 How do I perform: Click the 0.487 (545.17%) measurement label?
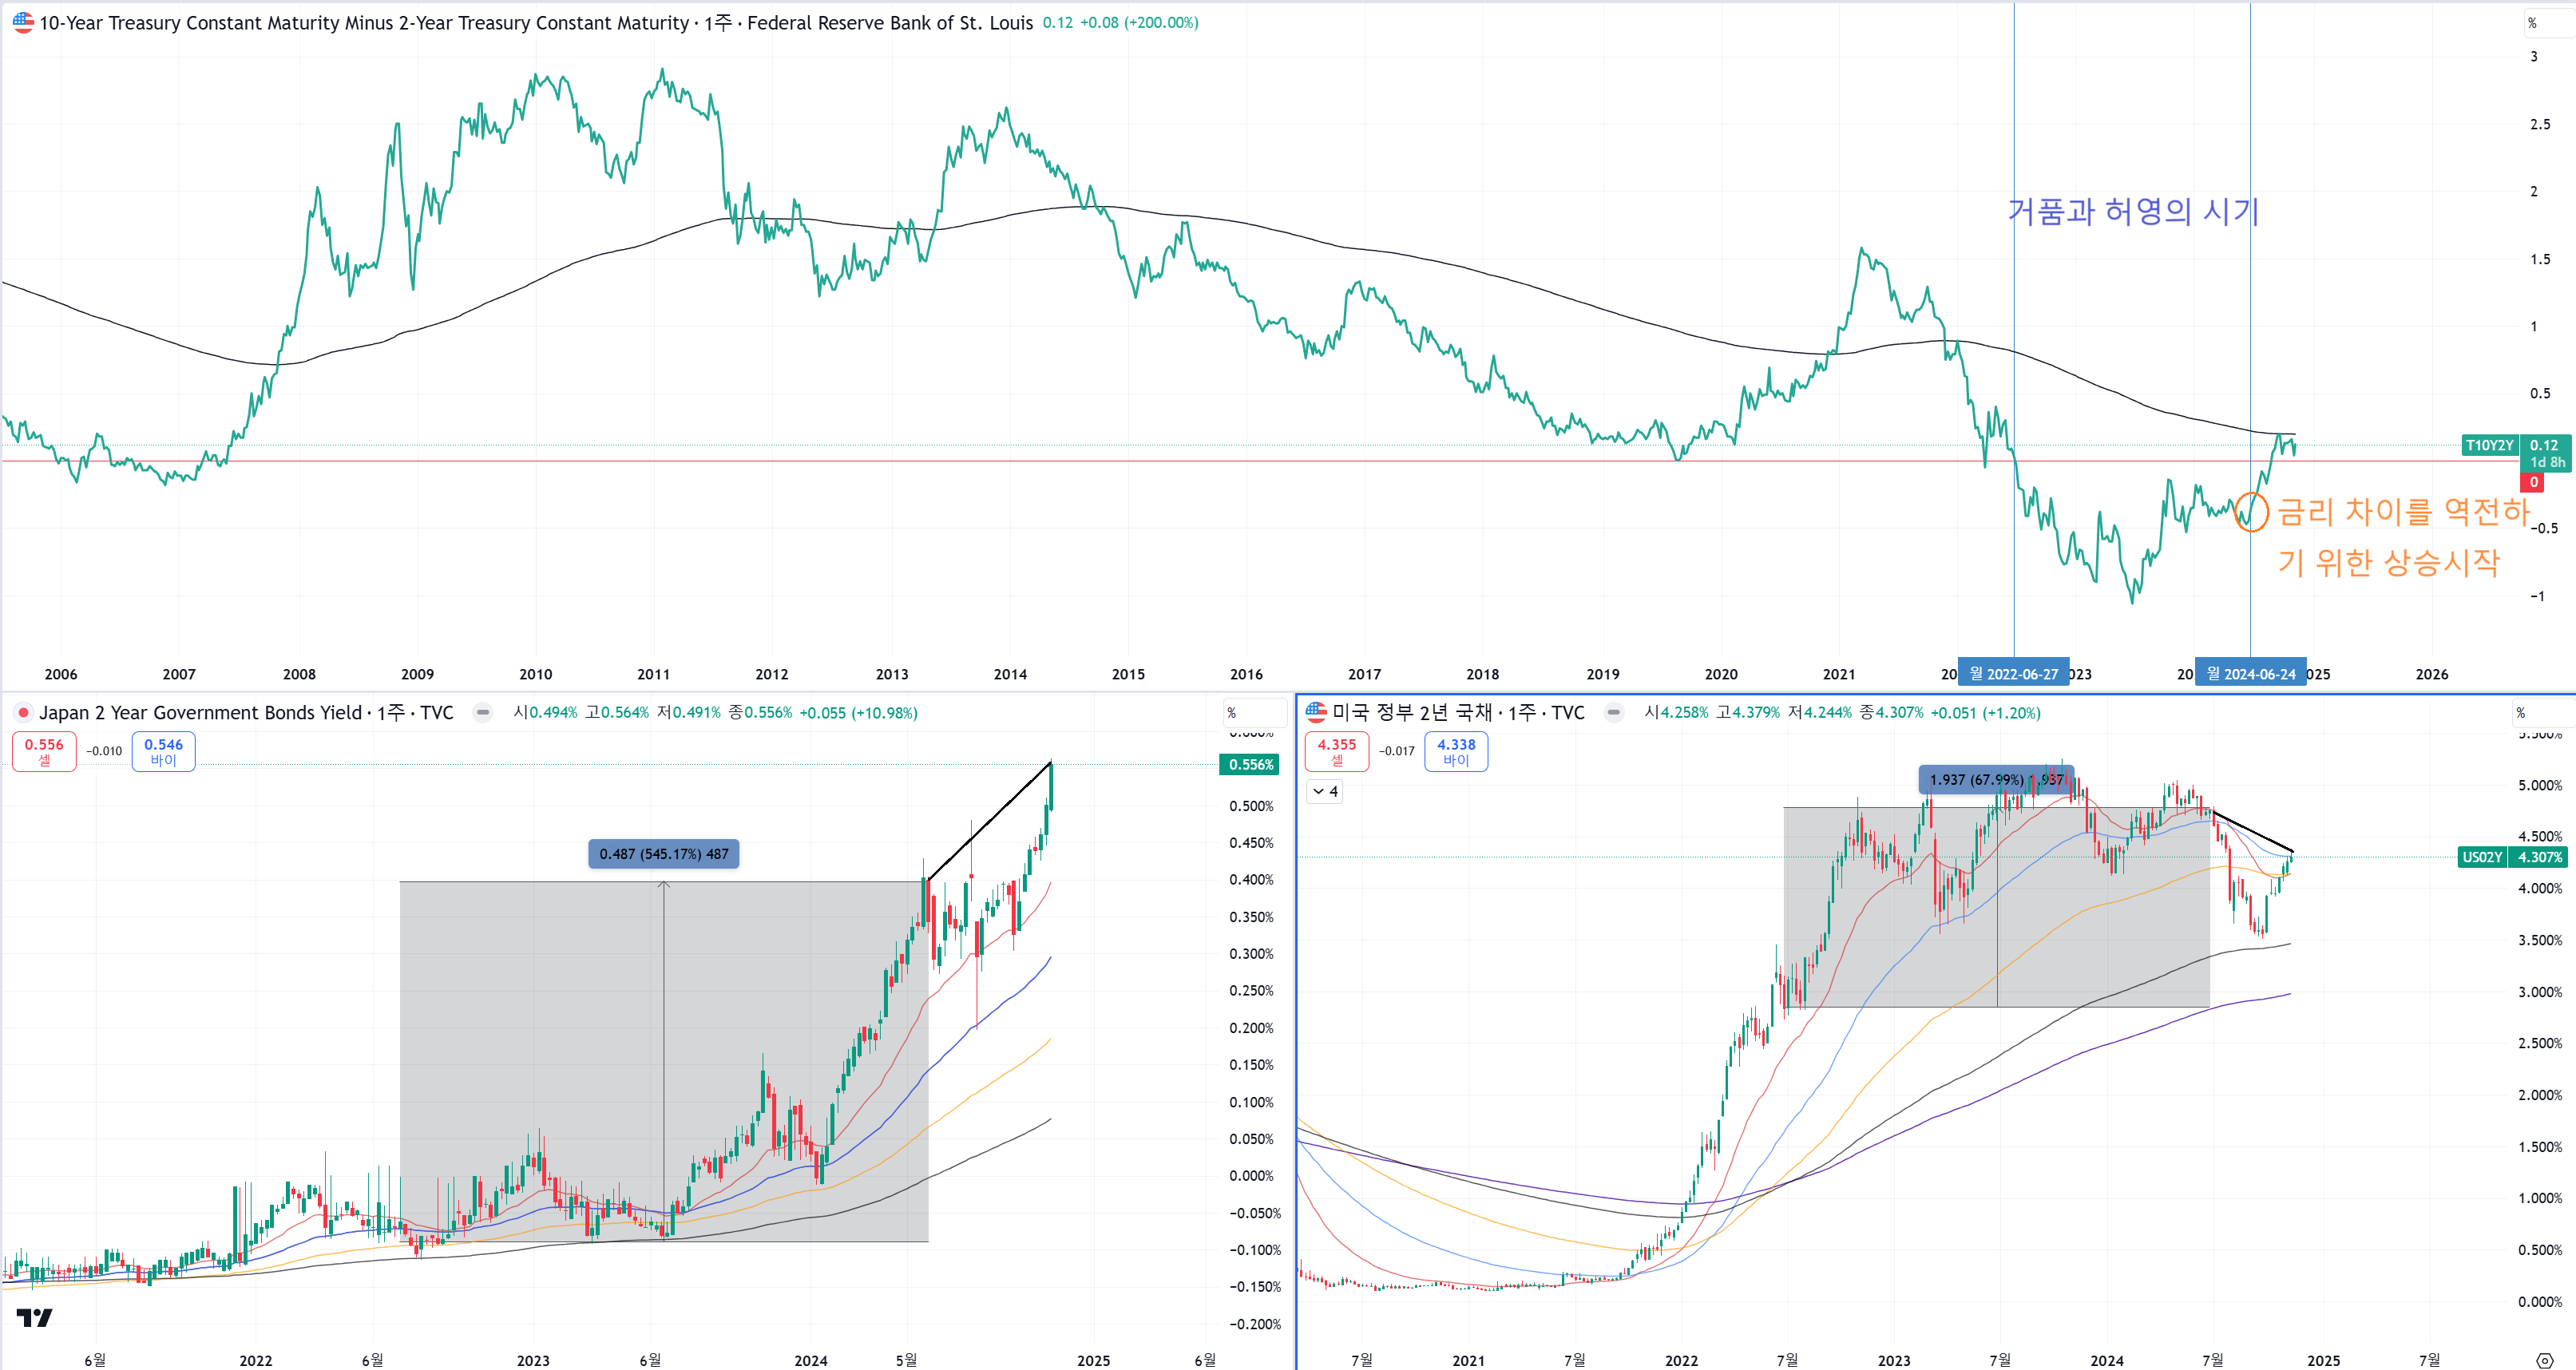tap(663, 853)
